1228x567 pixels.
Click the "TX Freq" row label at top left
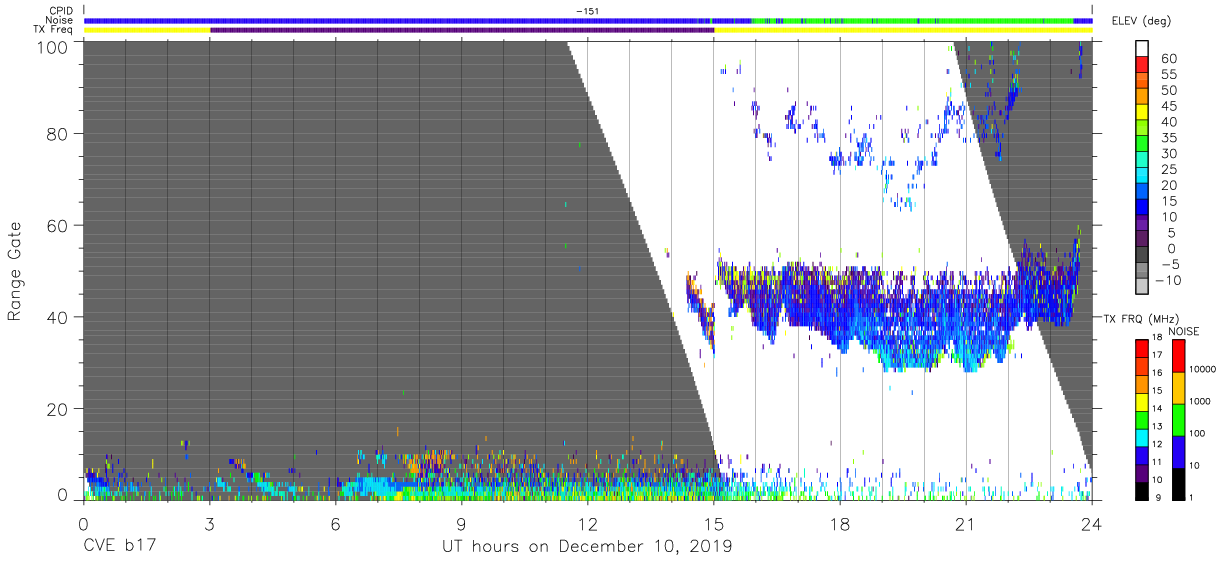click(x=54, y=30)
